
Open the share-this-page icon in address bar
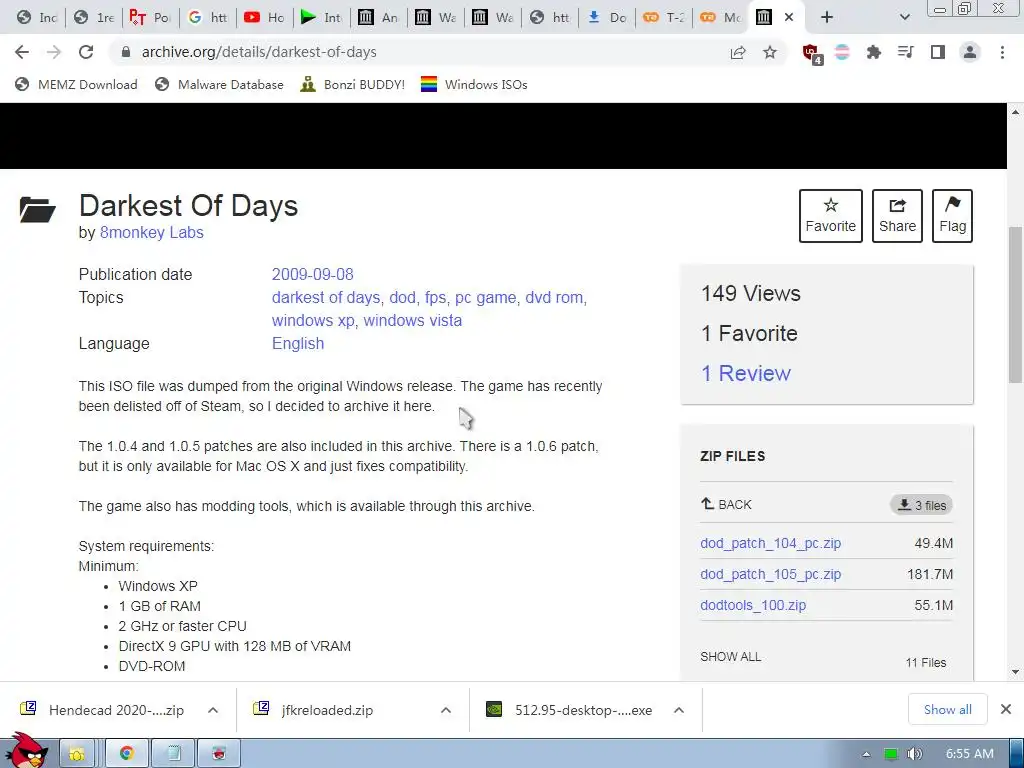click(738, 52)
